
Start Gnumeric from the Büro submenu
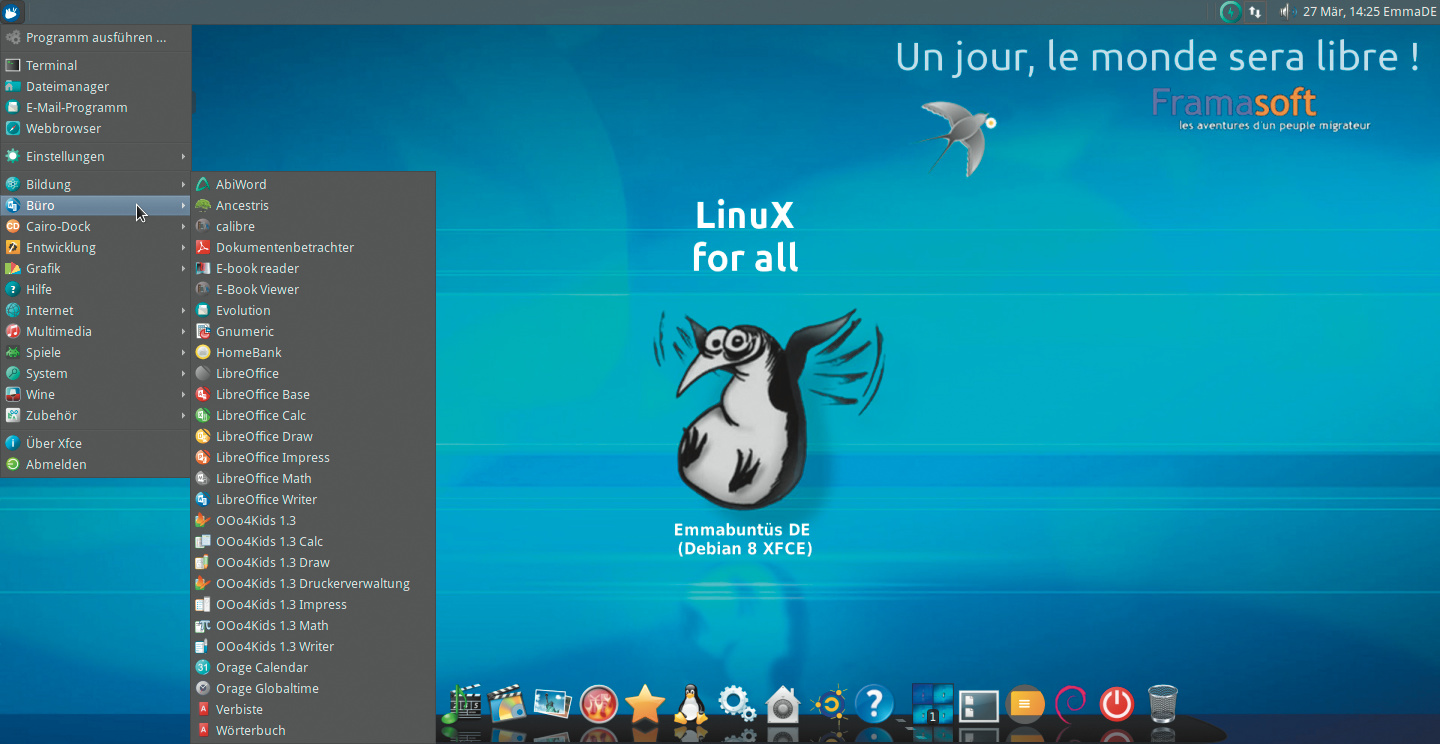coord(313,331)
